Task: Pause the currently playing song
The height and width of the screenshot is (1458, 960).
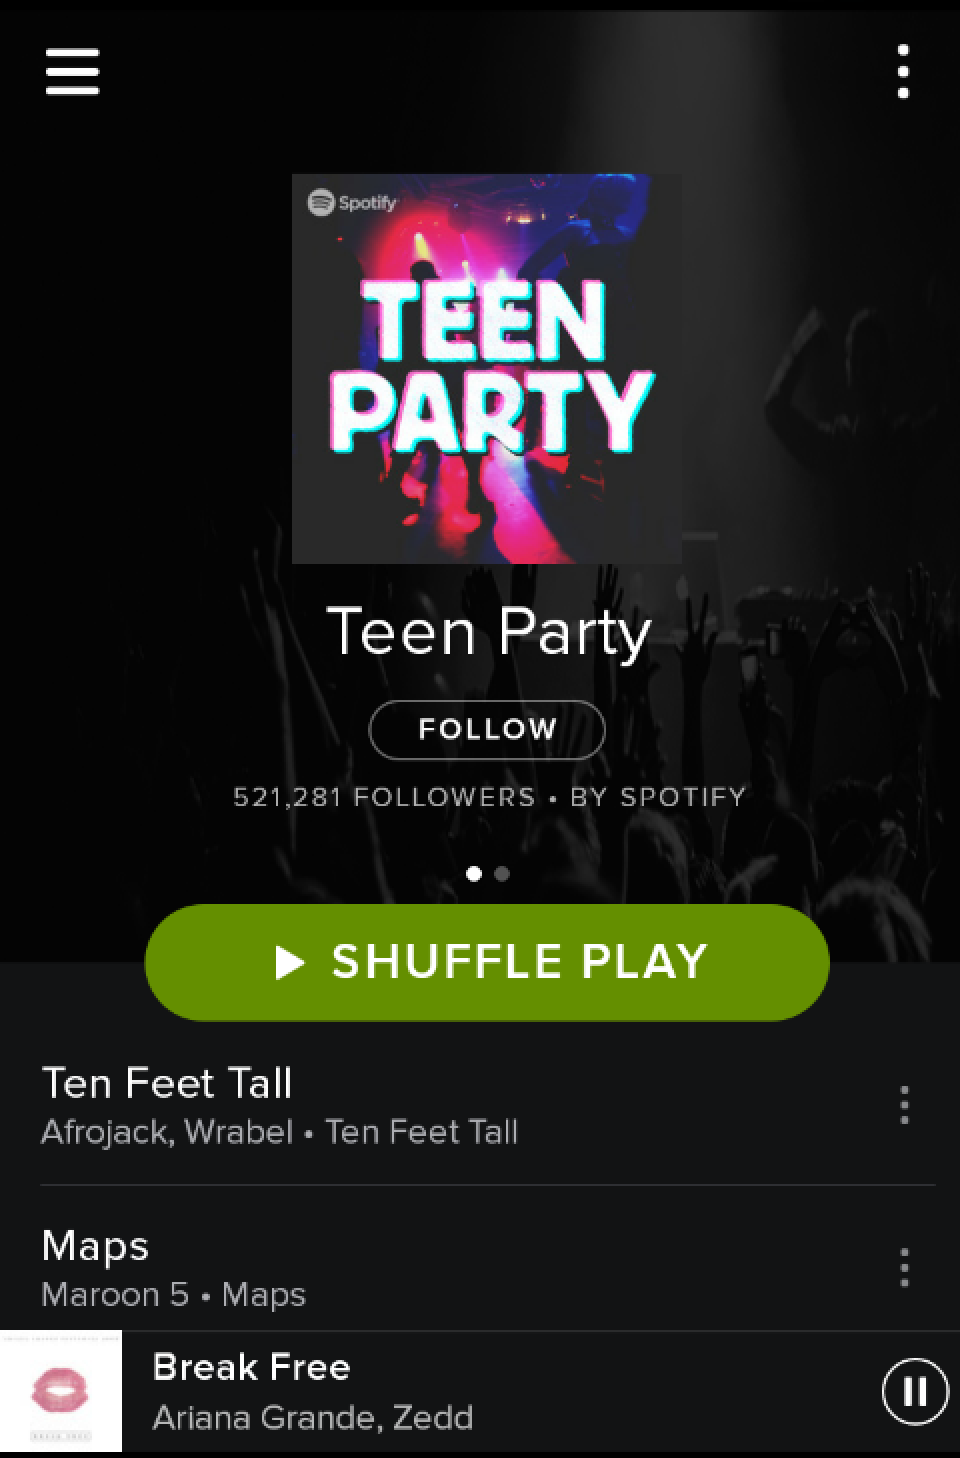Action: click(x=914, y=1391)
